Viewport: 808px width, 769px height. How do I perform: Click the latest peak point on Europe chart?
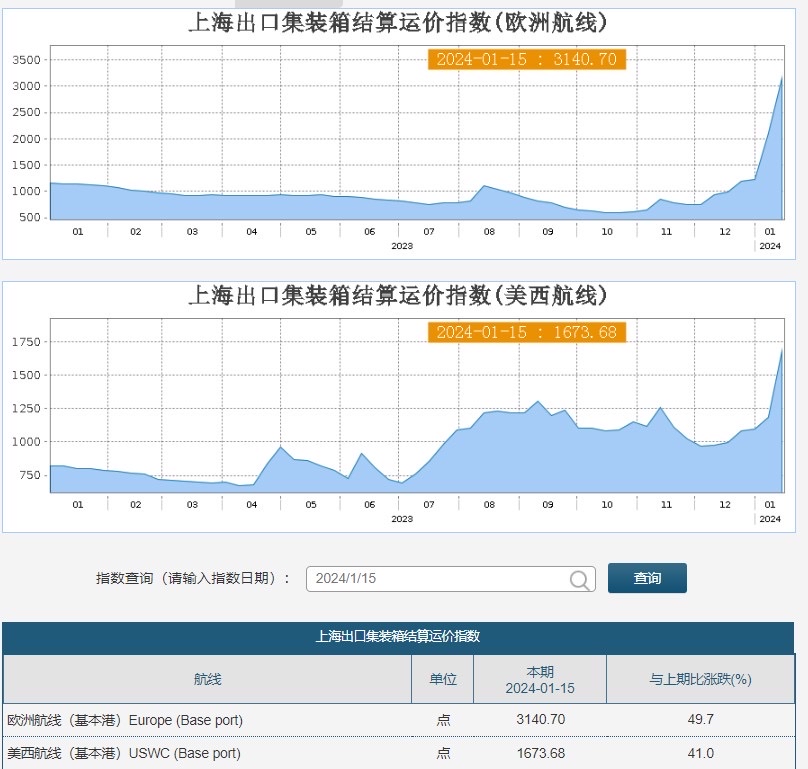(x=782, y=77)
